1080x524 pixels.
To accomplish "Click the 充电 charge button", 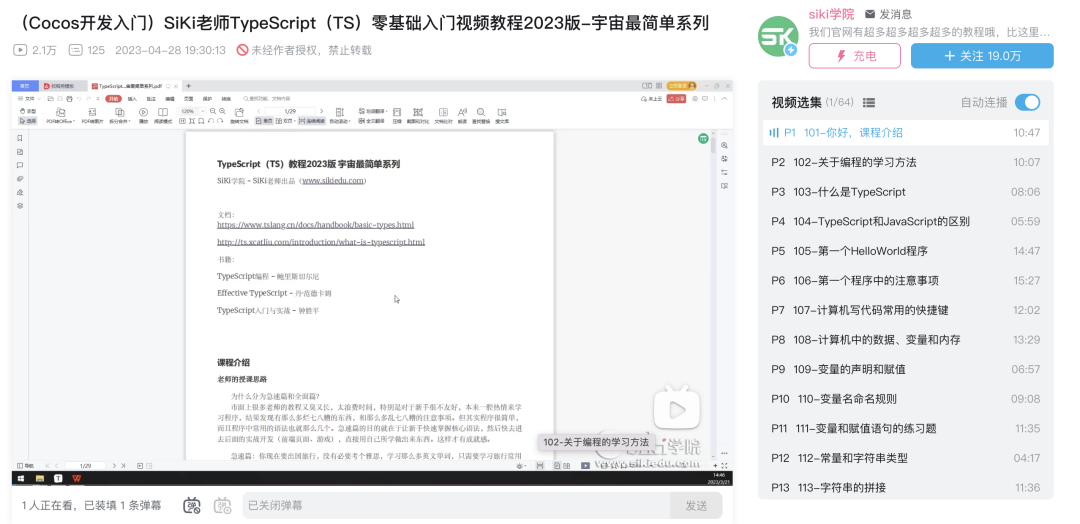I will click(854, 56).
